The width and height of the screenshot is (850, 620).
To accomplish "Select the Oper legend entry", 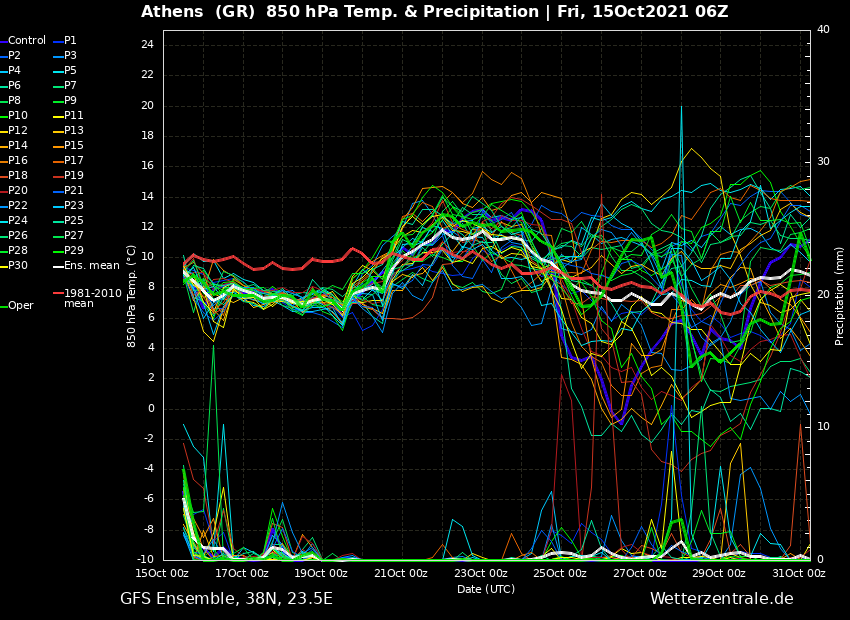I will click(20, 306).
